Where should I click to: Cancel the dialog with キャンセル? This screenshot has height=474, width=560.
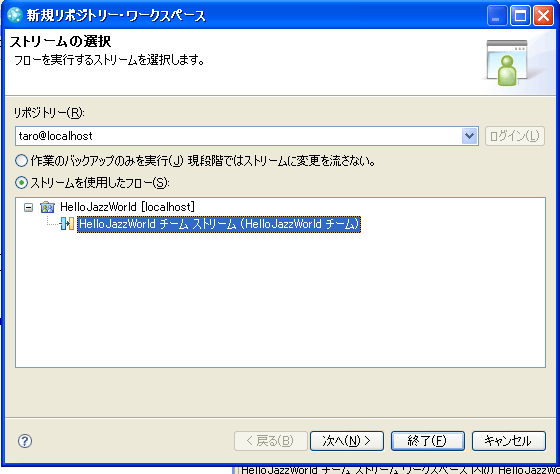[x=509, y=441]
